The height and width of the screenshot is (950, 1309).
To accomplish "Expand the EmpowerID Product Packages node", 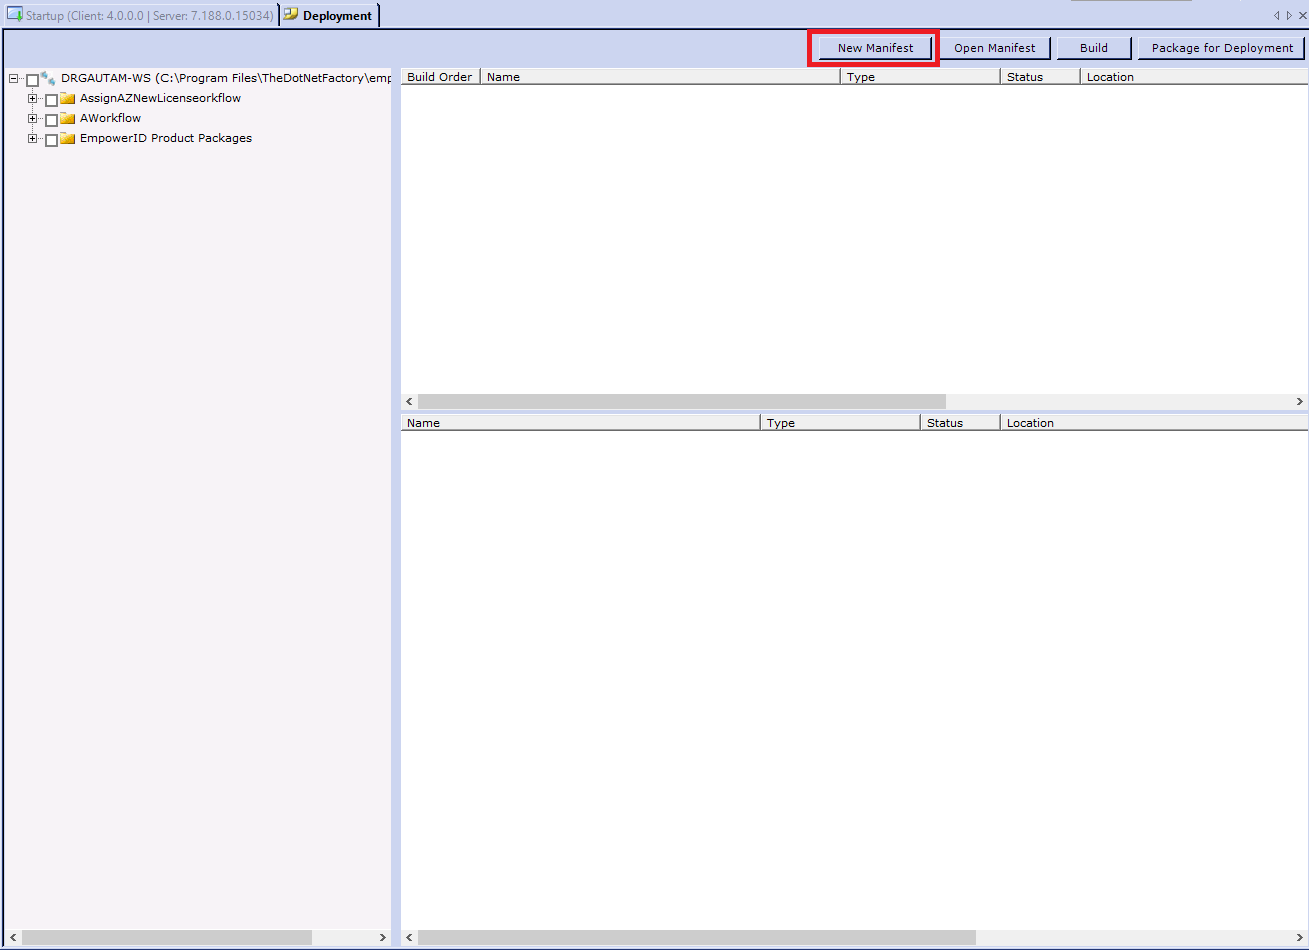I will (x=33, y=139).
